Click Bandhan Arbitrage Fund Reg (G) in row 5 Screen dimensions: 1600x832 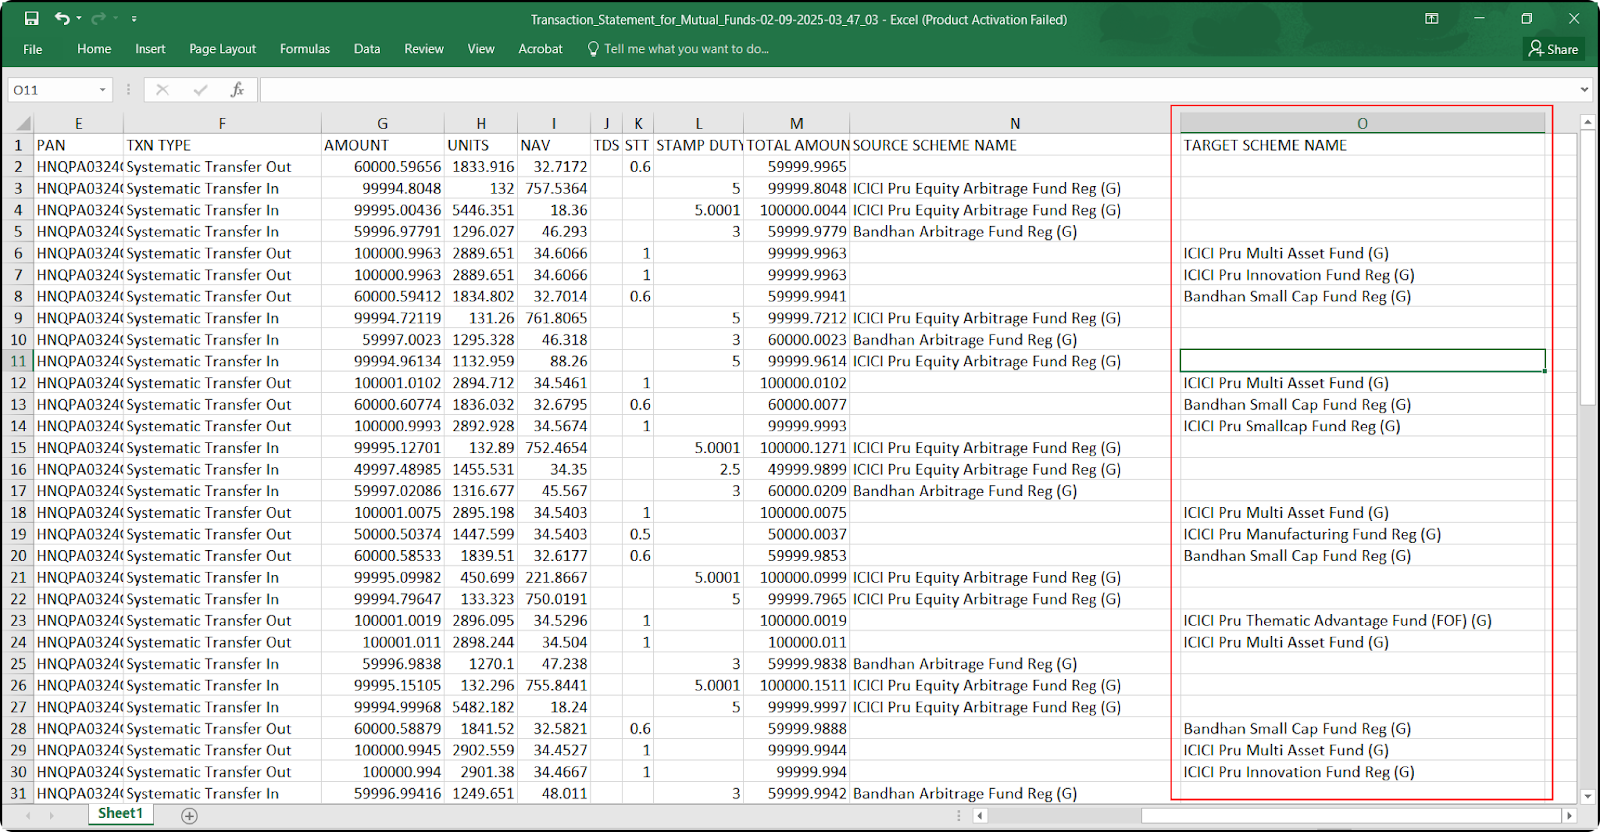(x=1015, y=231)
